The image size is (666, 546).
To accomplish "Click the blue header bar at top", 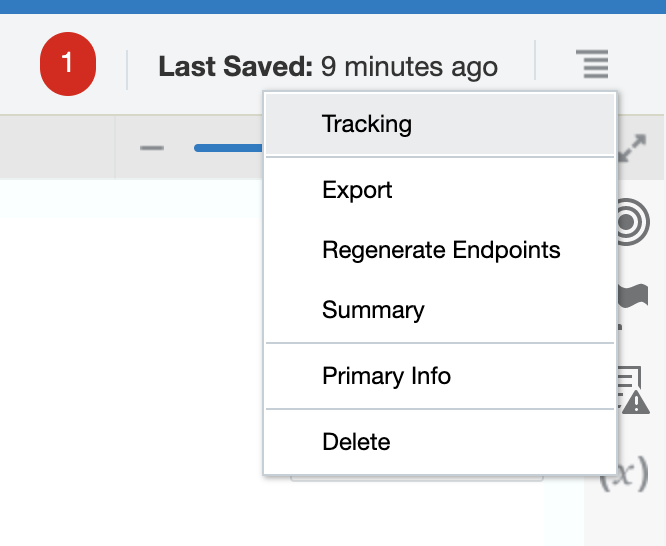I will point(333,6).
